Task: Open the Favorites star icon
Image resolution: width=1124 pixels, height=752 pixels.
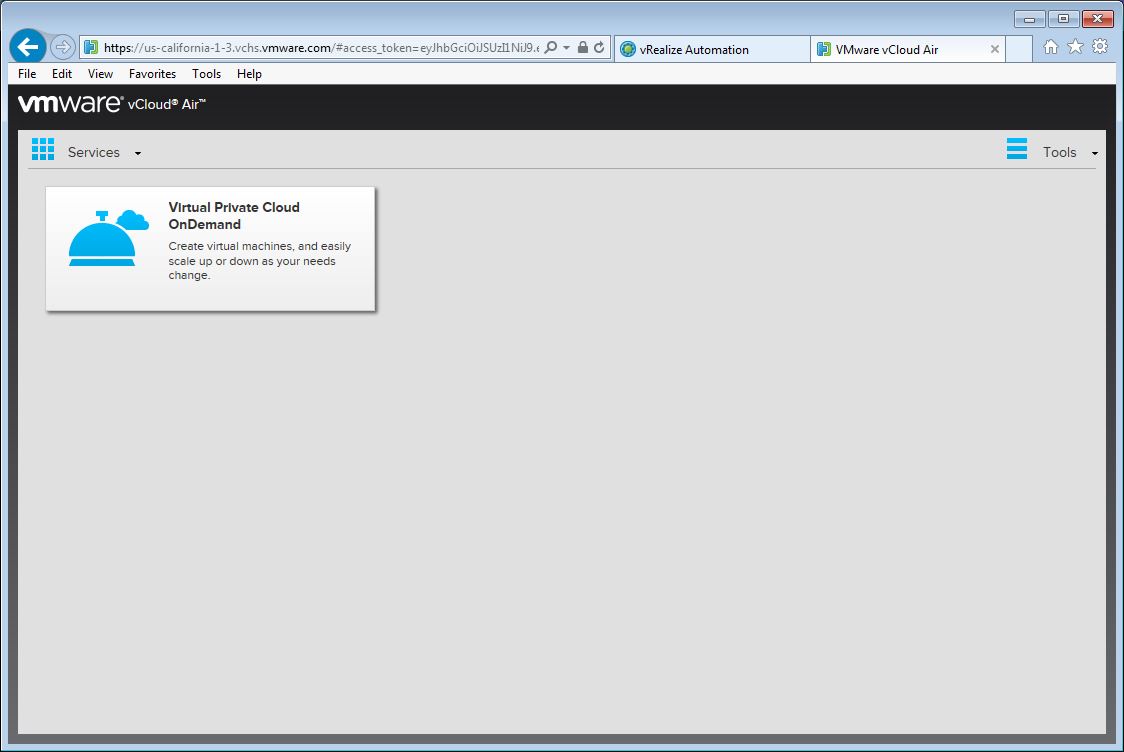Action: point(1075,47)
